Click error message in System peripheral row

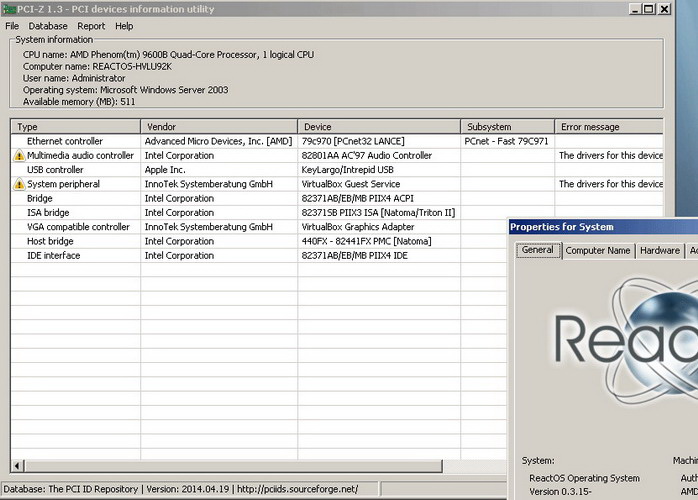click(611, 184)
